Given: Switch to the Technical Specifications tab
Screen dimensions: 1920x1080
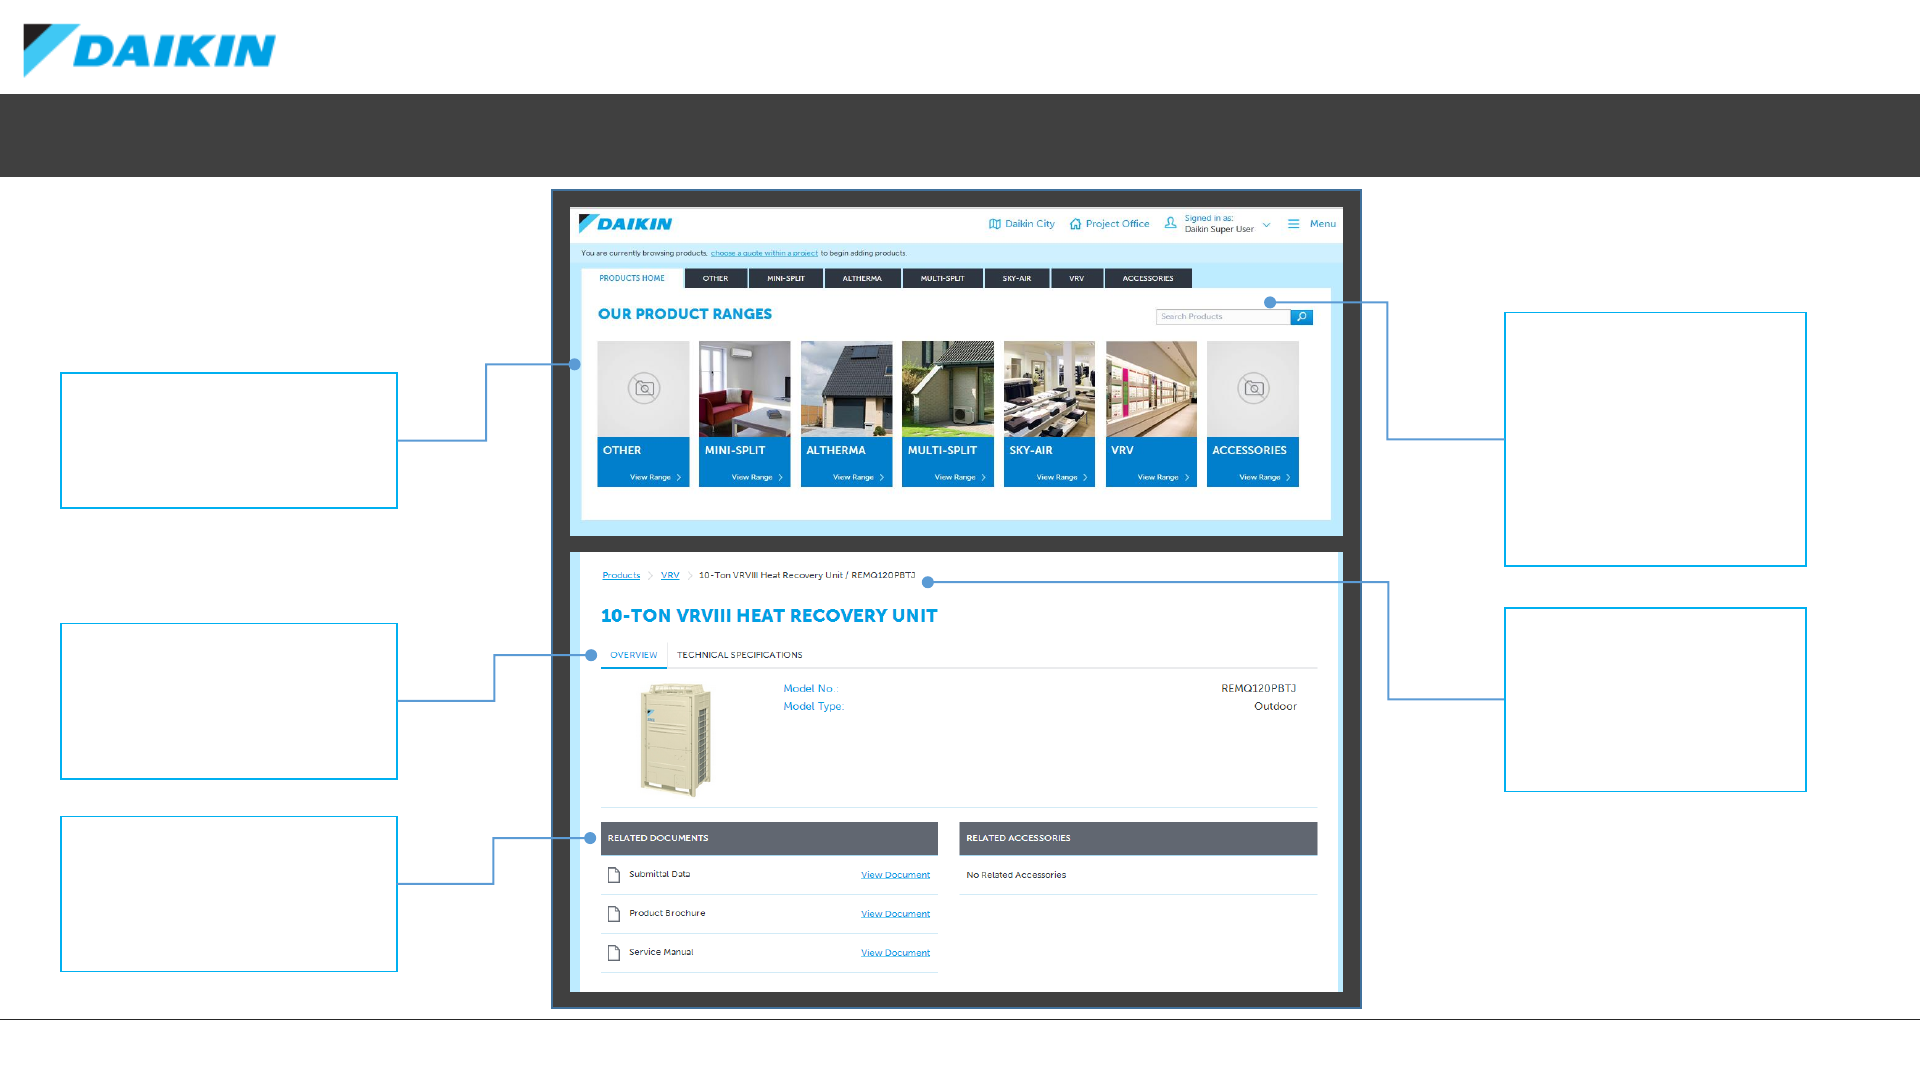Looking at the screenshot, I should pos(739,655).
